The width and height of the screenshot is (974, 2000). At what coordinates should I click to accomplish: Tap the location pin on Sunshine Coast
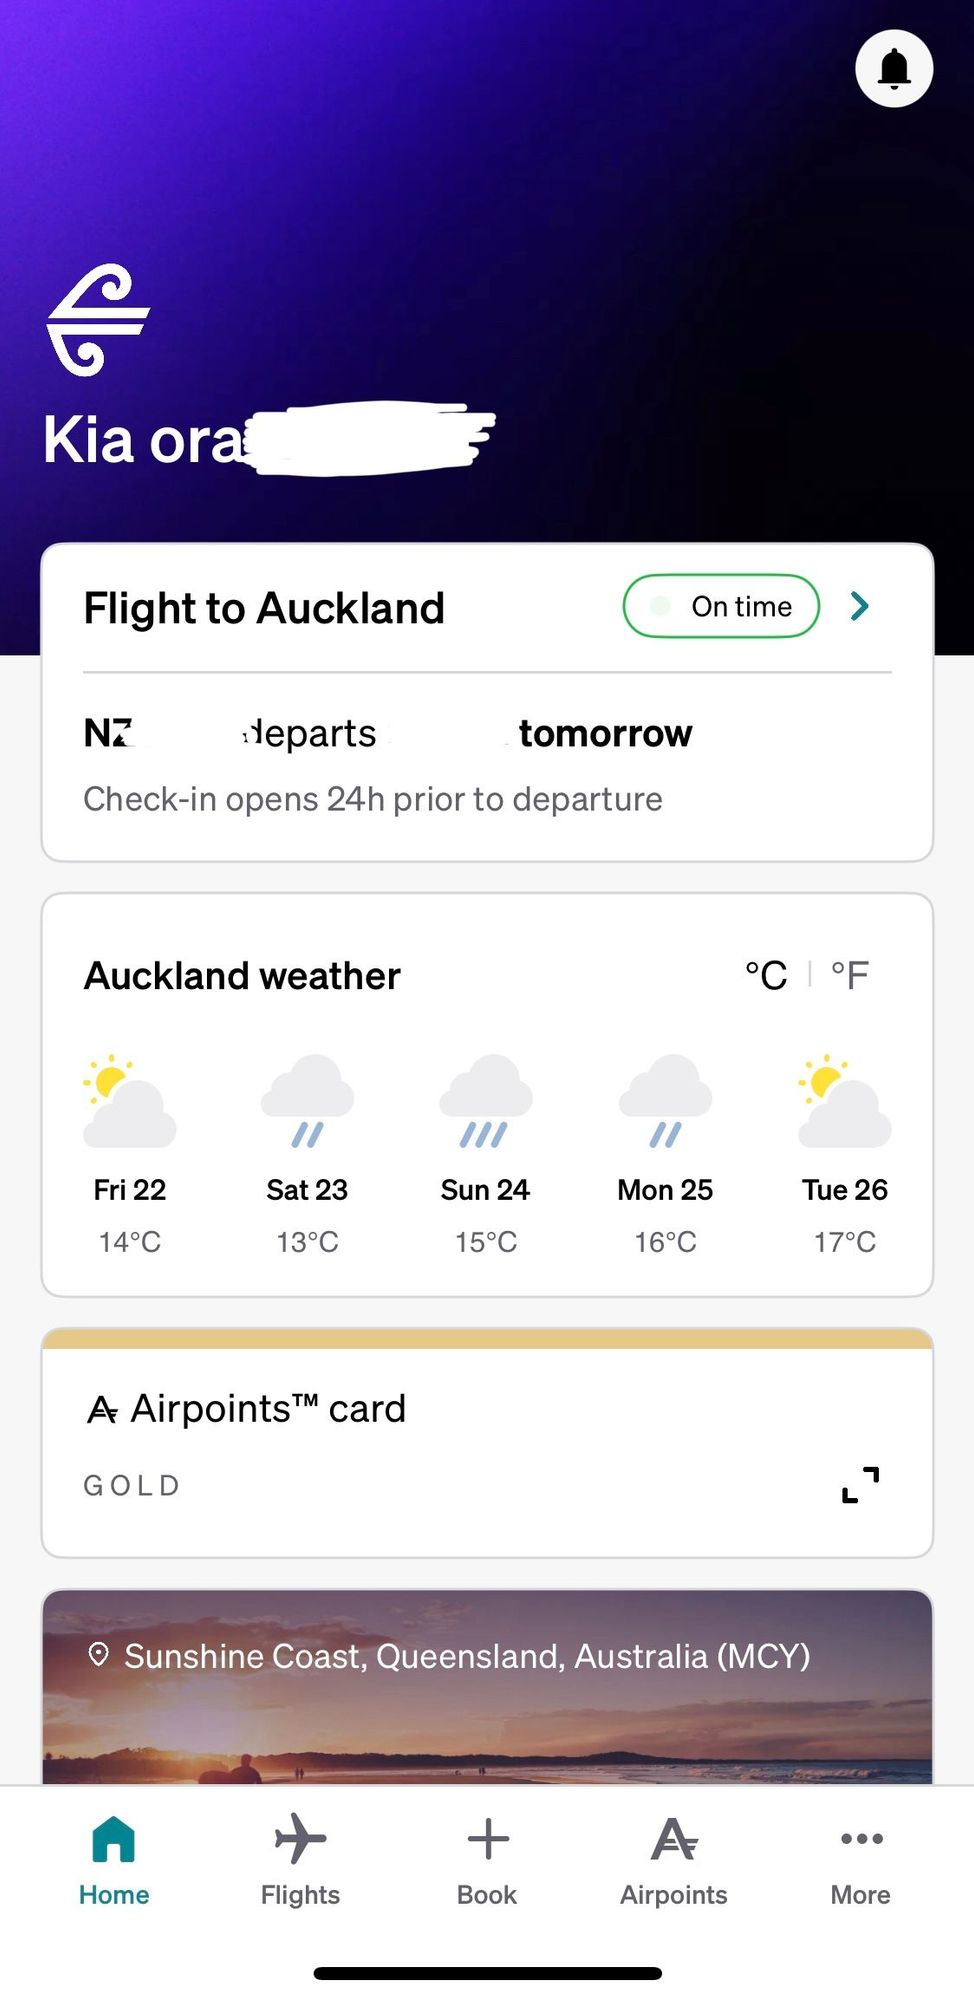[x=98, y=1655]
